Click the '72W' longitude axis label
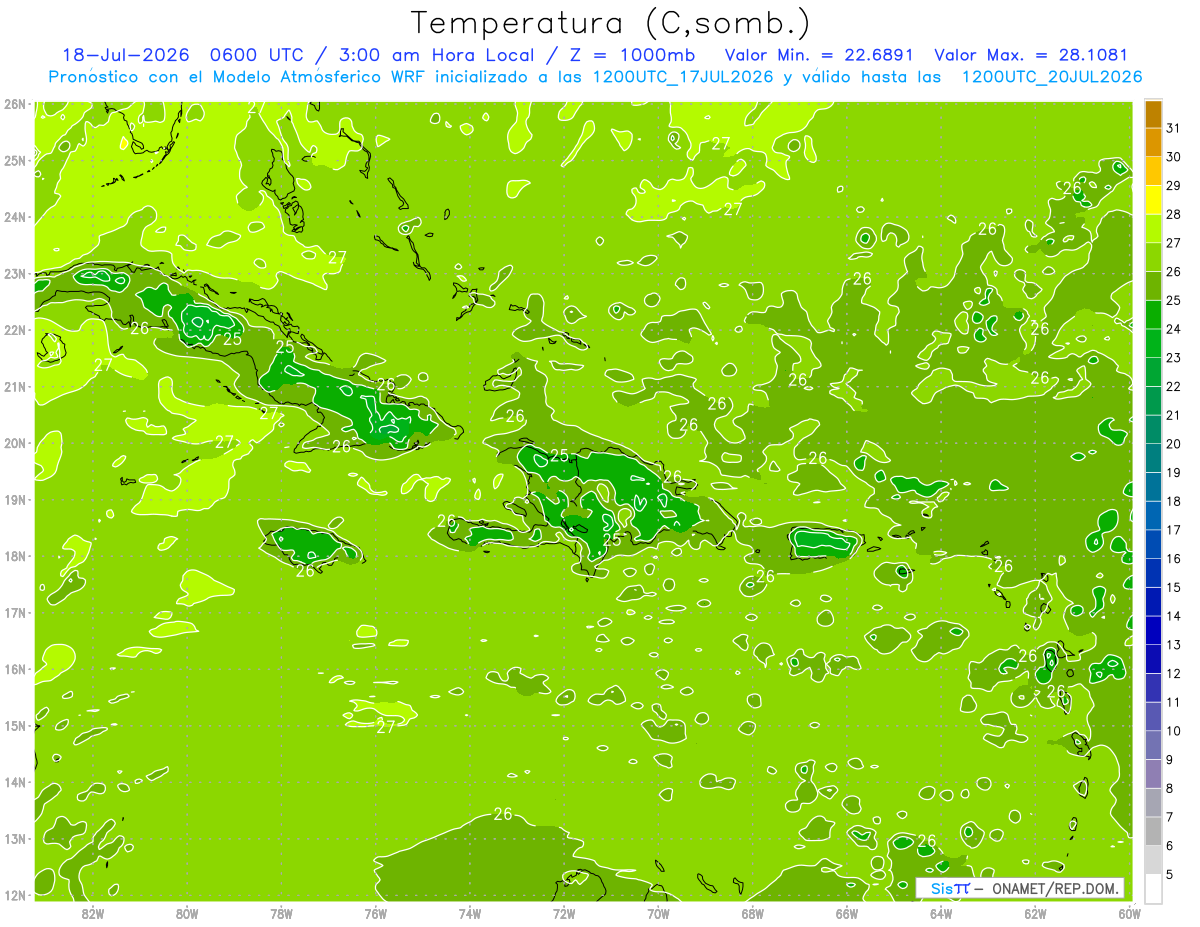The image size is (1200, 927). coord(564,912)
